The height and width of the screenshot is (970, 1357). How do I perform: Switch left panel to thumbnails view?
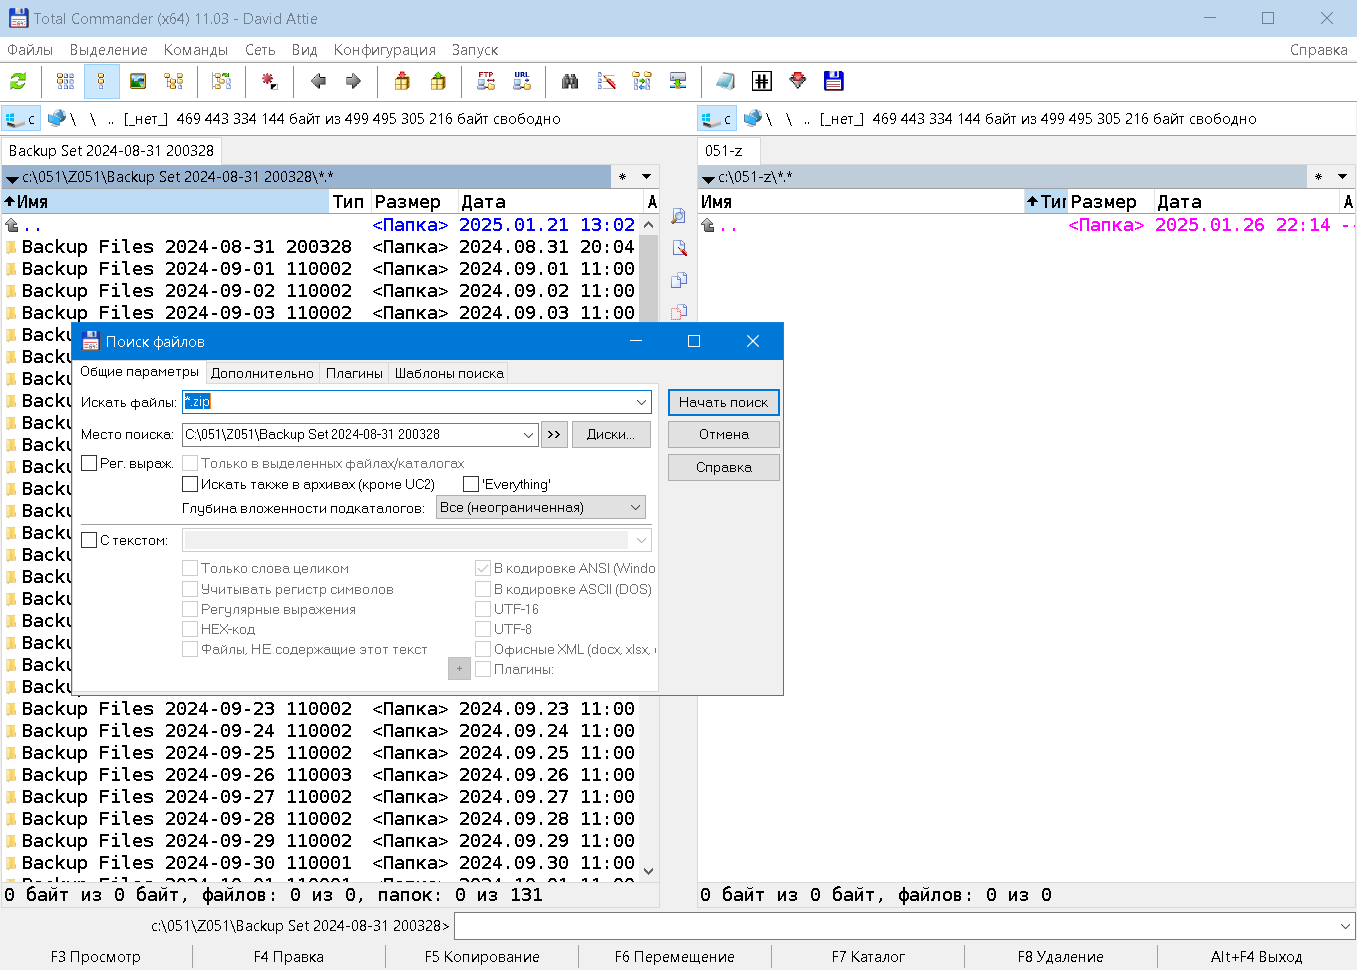coord(138,81)
